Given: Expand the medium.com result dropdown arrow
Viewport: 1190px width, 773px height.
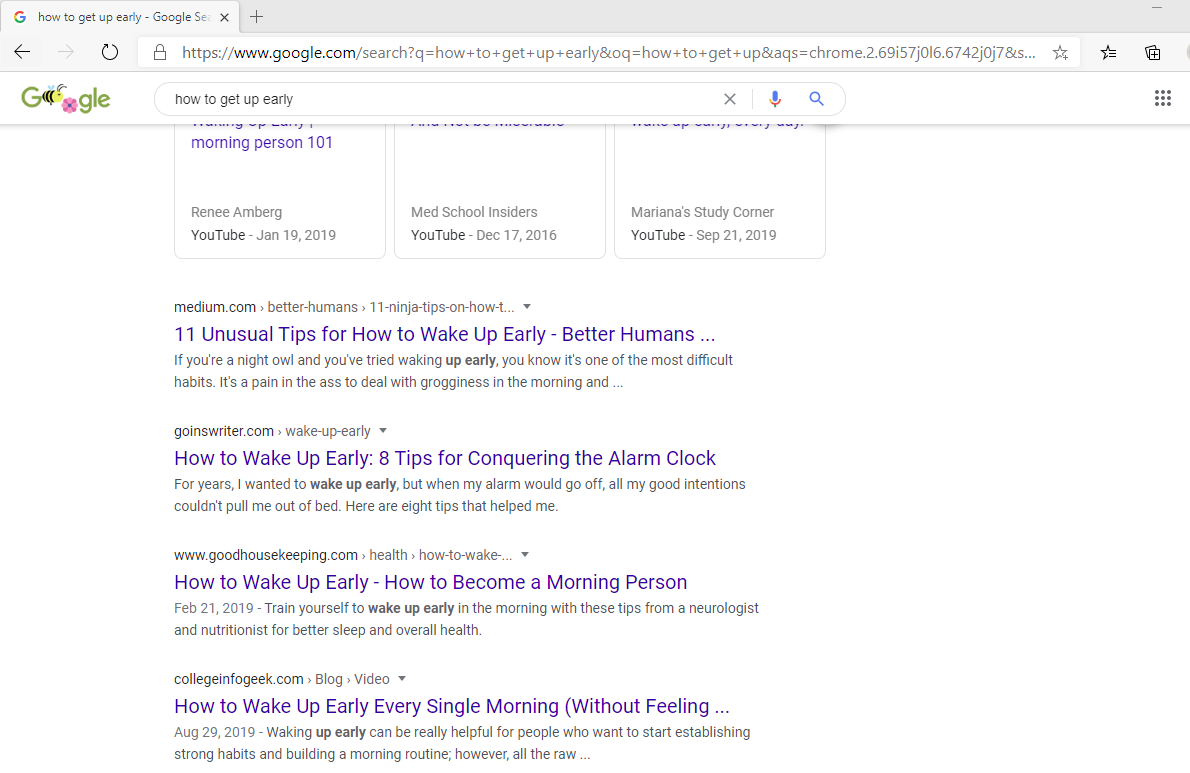Looking at the screenshot, I should click(x=527, y=306).
